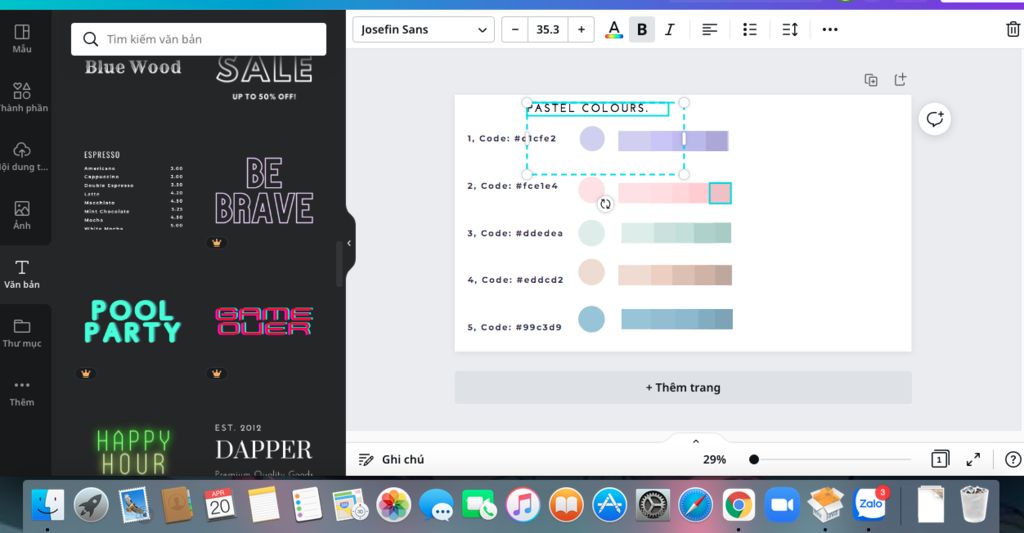Increase font size with plus button
The width and height of the screenshot is (1024, 533).
[581, 29]
